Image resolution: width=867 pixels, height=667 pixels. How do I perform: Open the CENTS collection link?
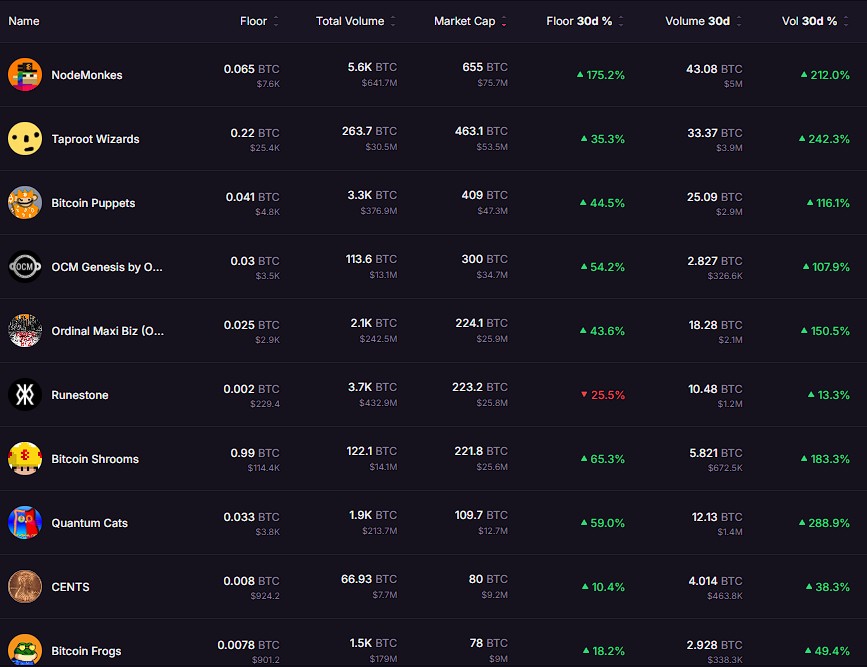tap(70, 587)
